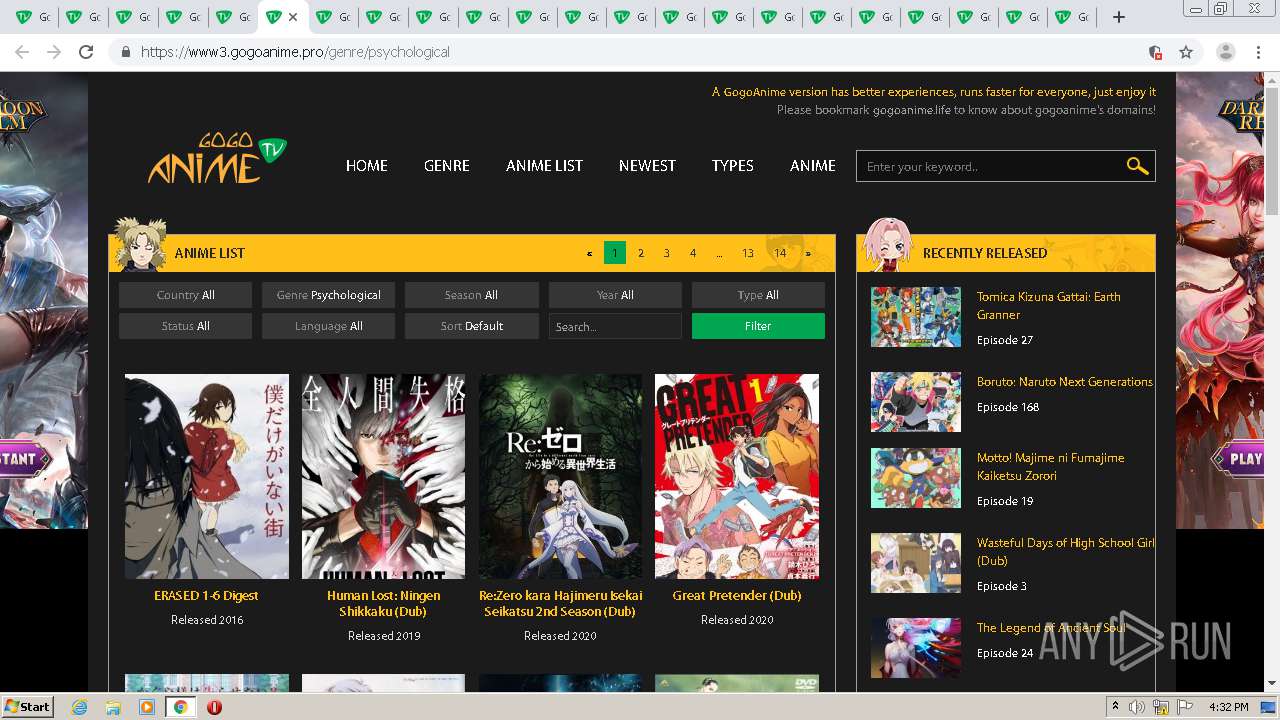Viewport: 1280px width, 720px height.
Task: Go to previous page with « arrow
Action: [x=589, y=253]
